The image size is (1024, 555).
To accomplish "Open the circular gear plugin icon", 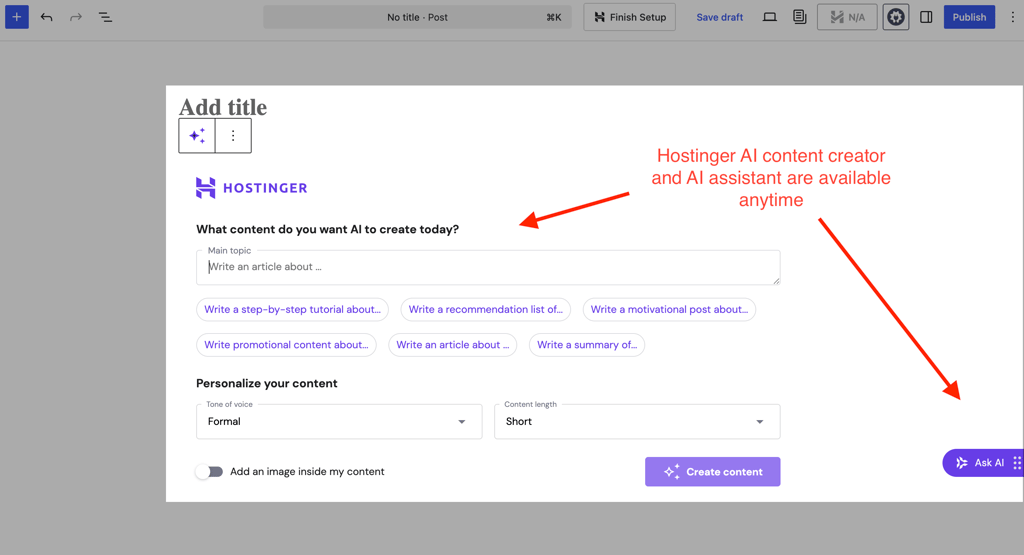I will (896, 17).
